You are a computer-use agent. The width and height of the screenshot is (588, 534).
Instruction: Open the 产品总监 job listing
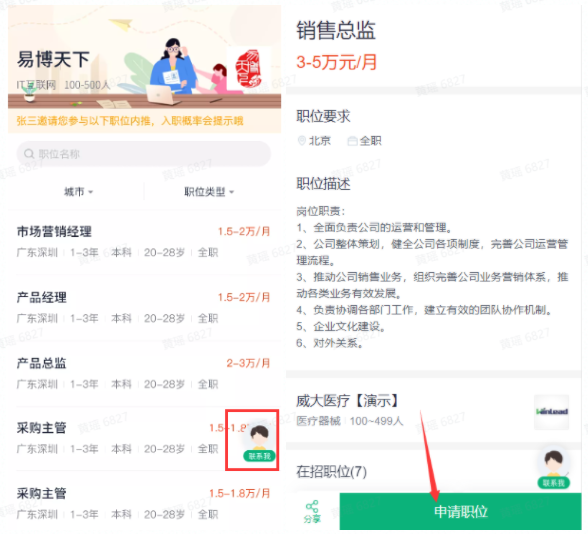click(144, 374)
